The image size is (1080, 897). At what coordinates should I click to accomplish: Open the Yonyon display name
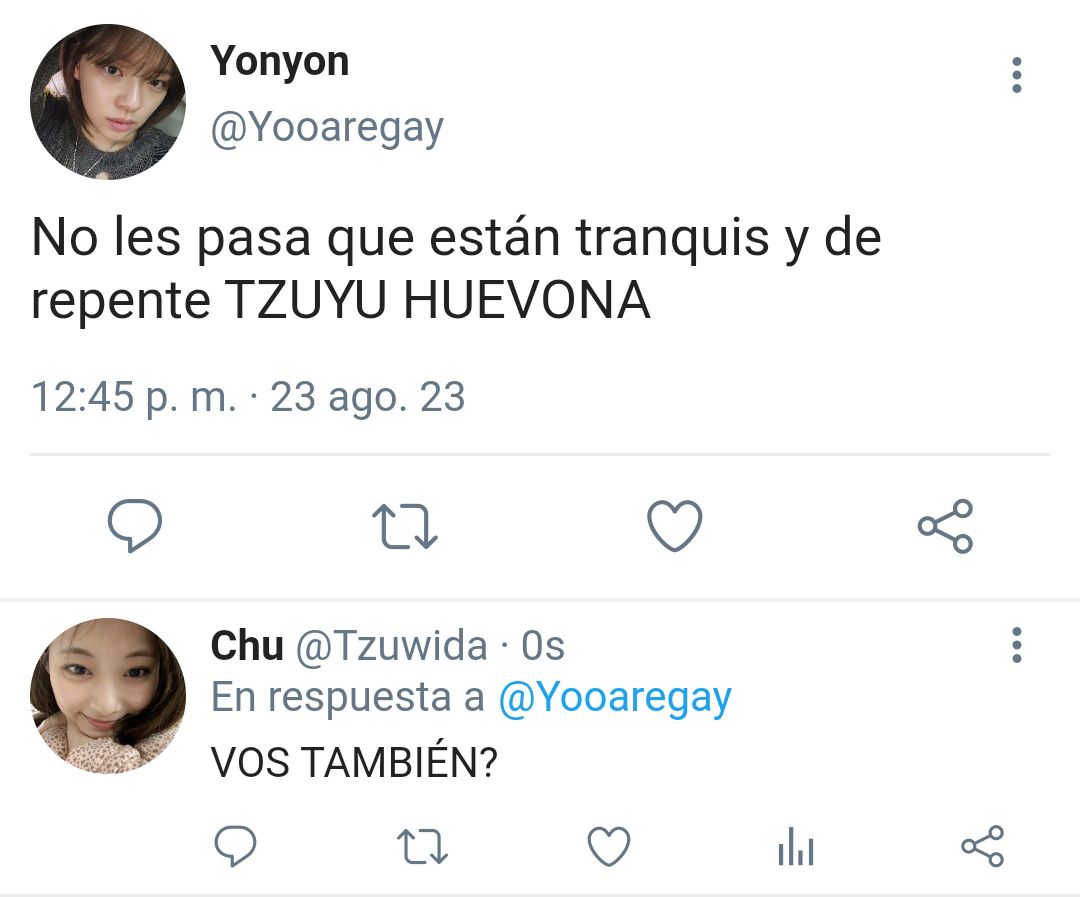[x=280, y=62]
